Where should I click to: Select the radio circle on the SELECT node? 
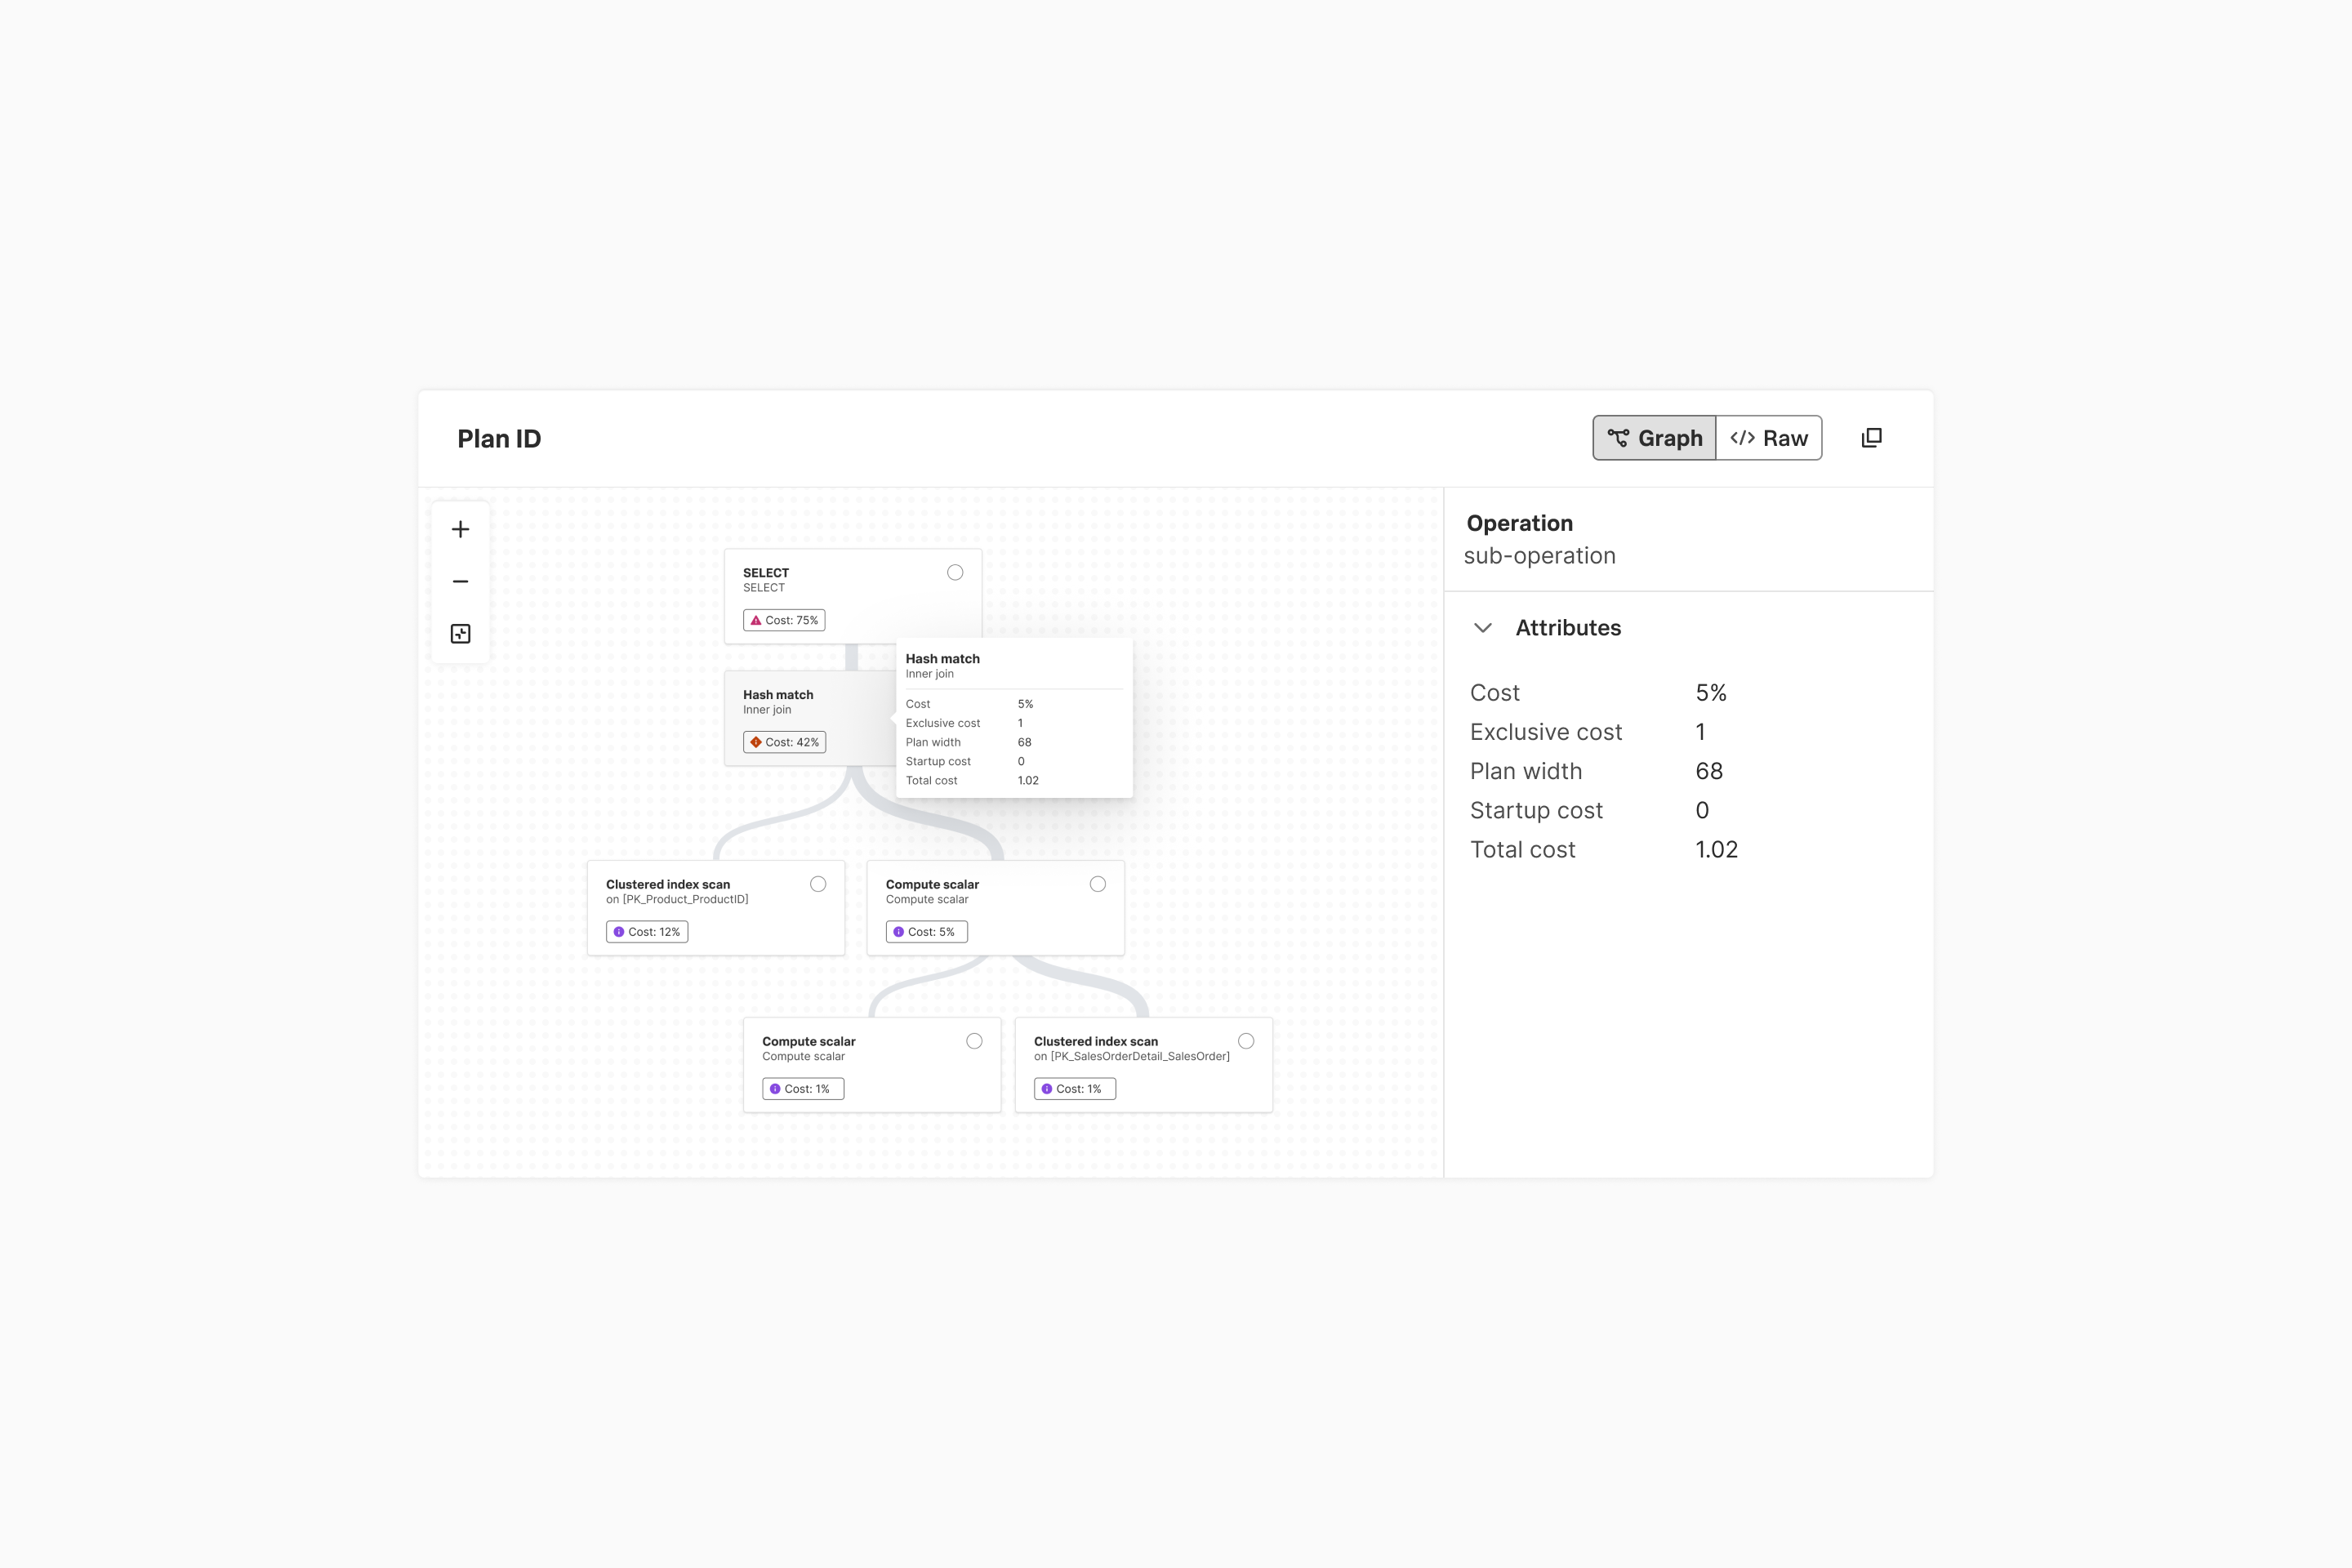tap(955, 572)
